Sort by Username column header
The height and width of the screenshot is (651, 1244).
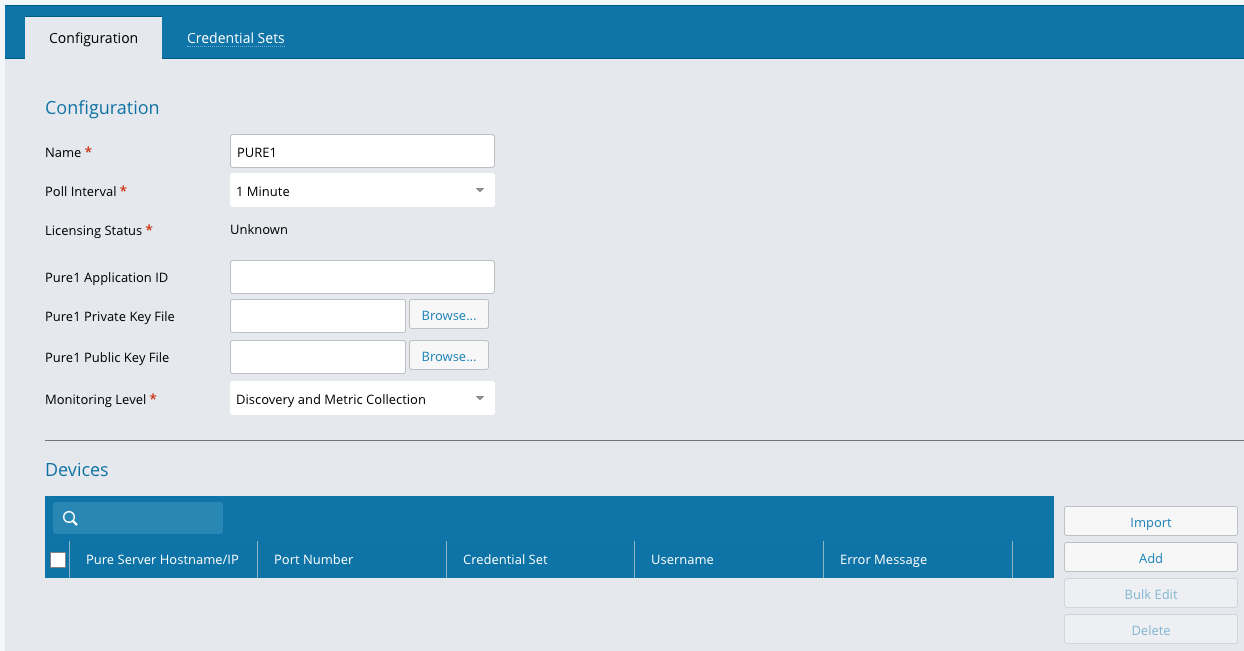(729, 559)
